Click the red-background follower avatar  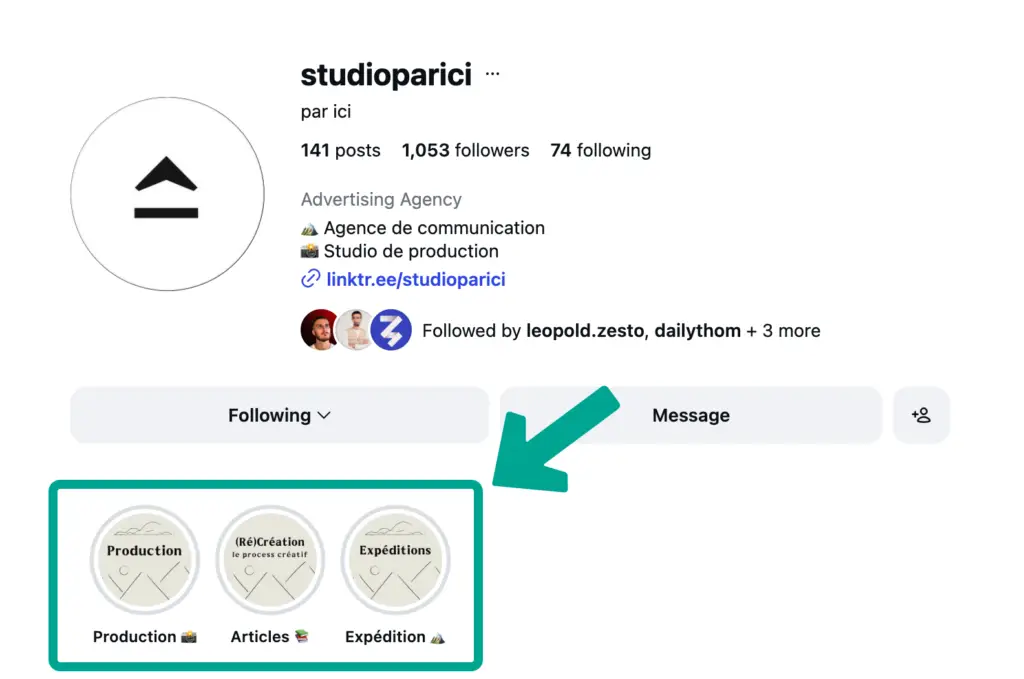pos(319,330)
